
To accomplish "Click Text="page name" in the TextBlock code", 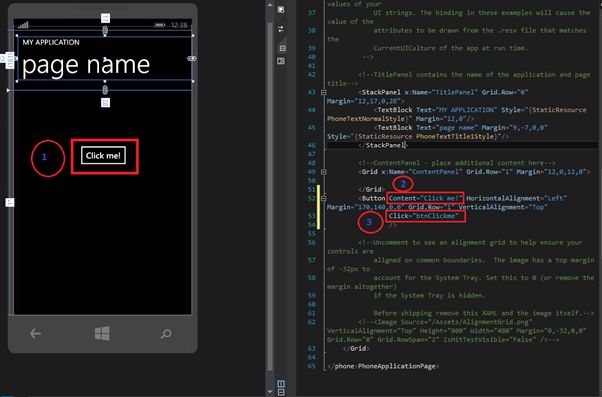I will [447, 127].
